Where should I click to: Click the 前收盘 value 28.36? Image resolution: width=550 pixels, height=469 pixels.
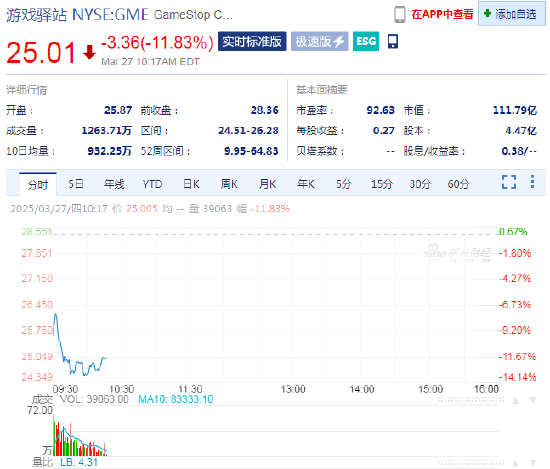(264, 110)
